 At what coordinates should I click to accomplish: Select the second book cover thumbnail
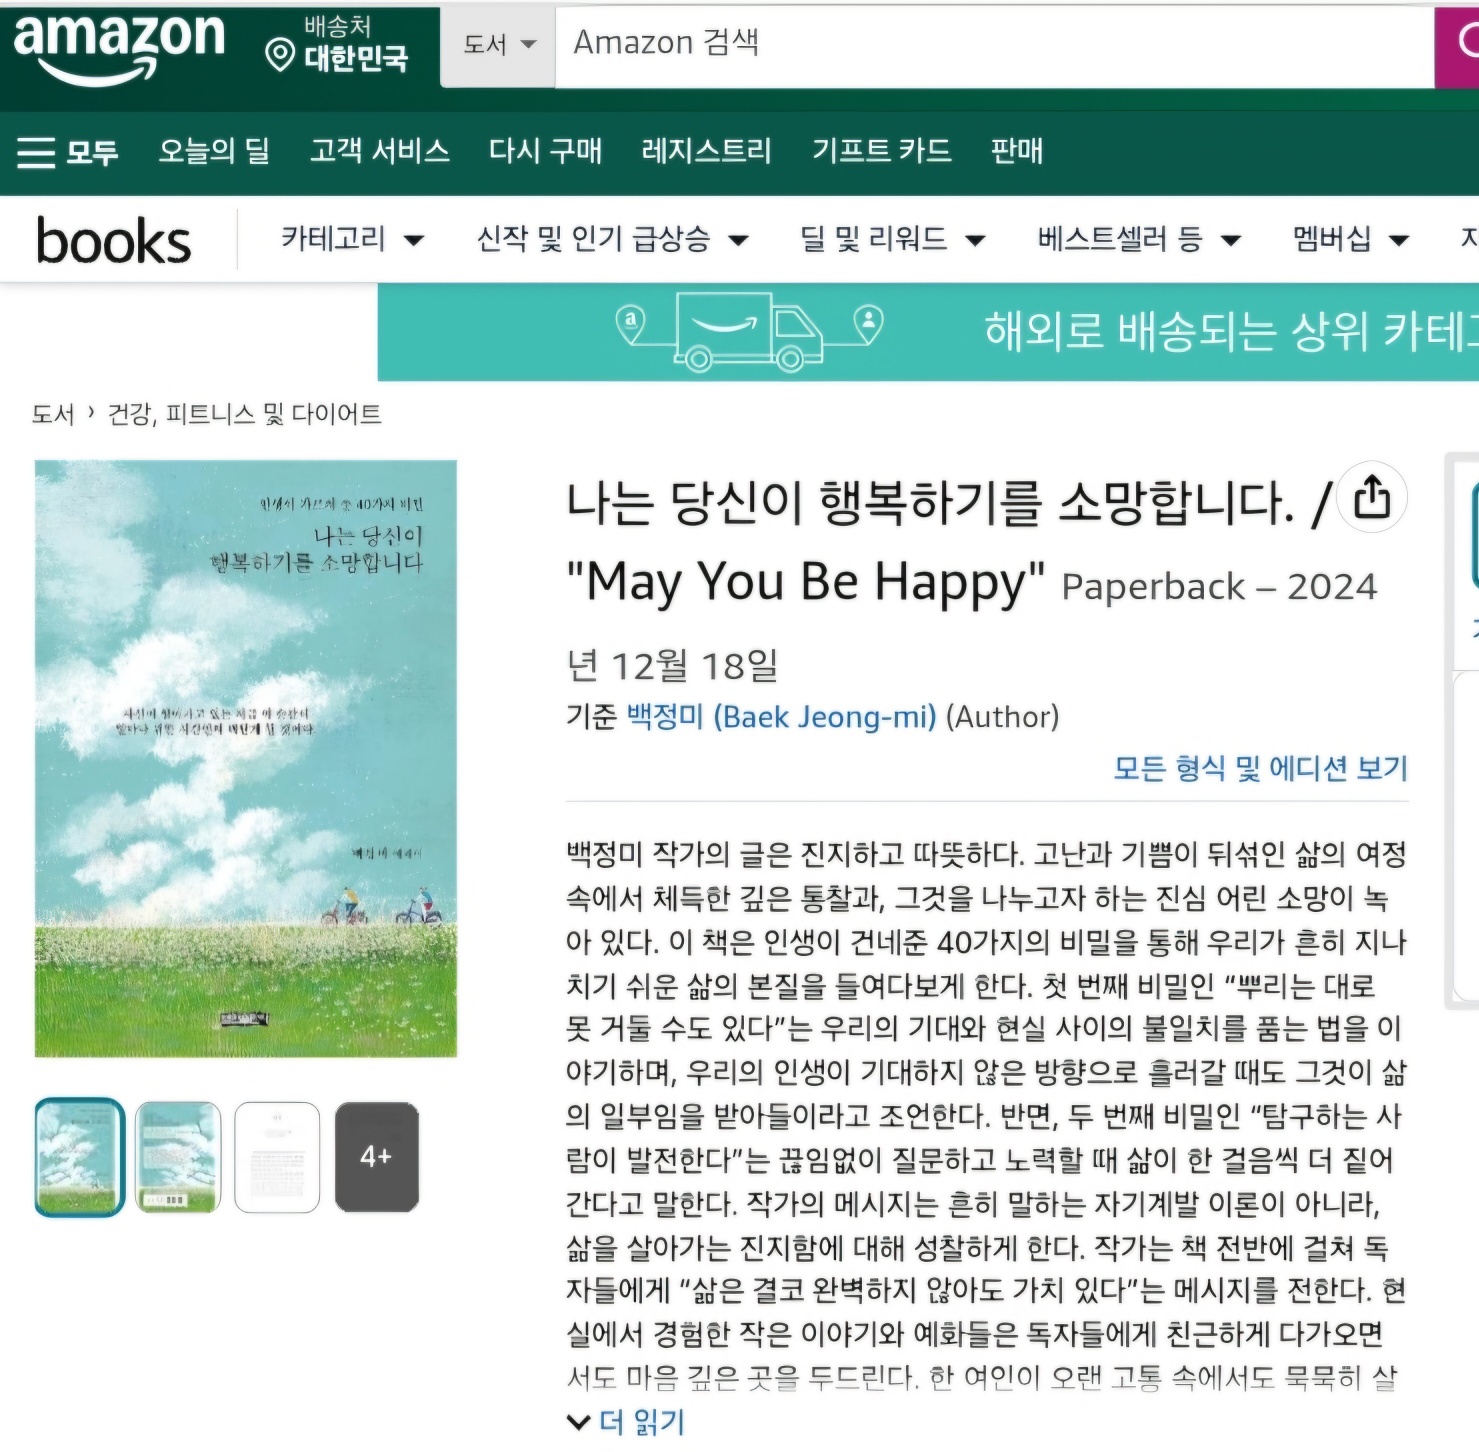click(x=178, y=1157)
